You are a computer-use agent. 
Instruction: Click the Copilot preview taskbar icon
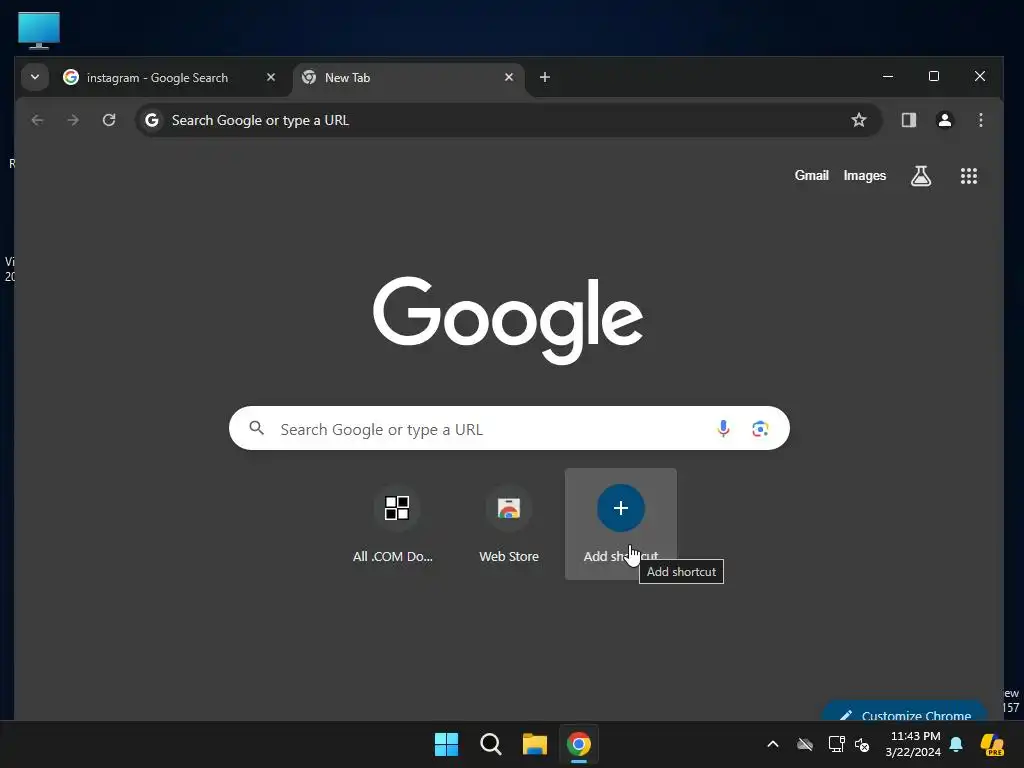click(992, 744)
